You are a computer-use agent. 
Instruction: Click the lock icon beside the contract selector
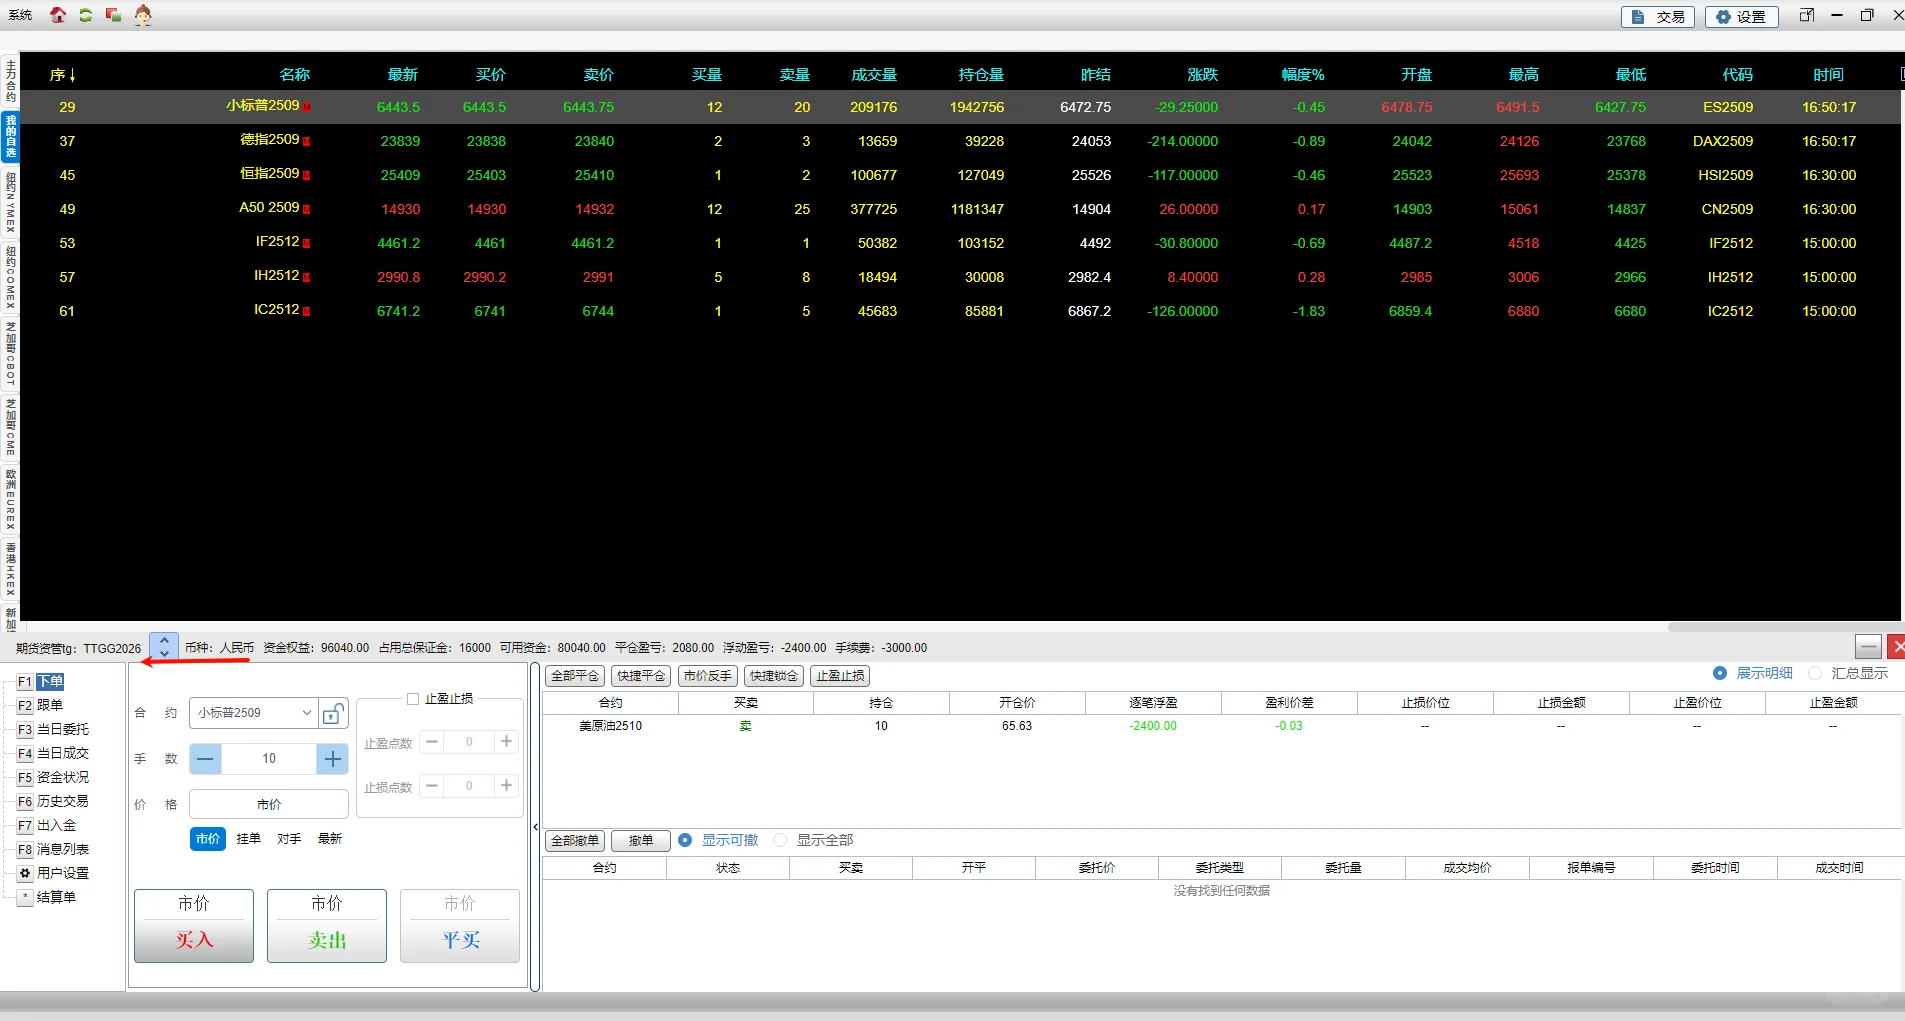click(333, 713)
